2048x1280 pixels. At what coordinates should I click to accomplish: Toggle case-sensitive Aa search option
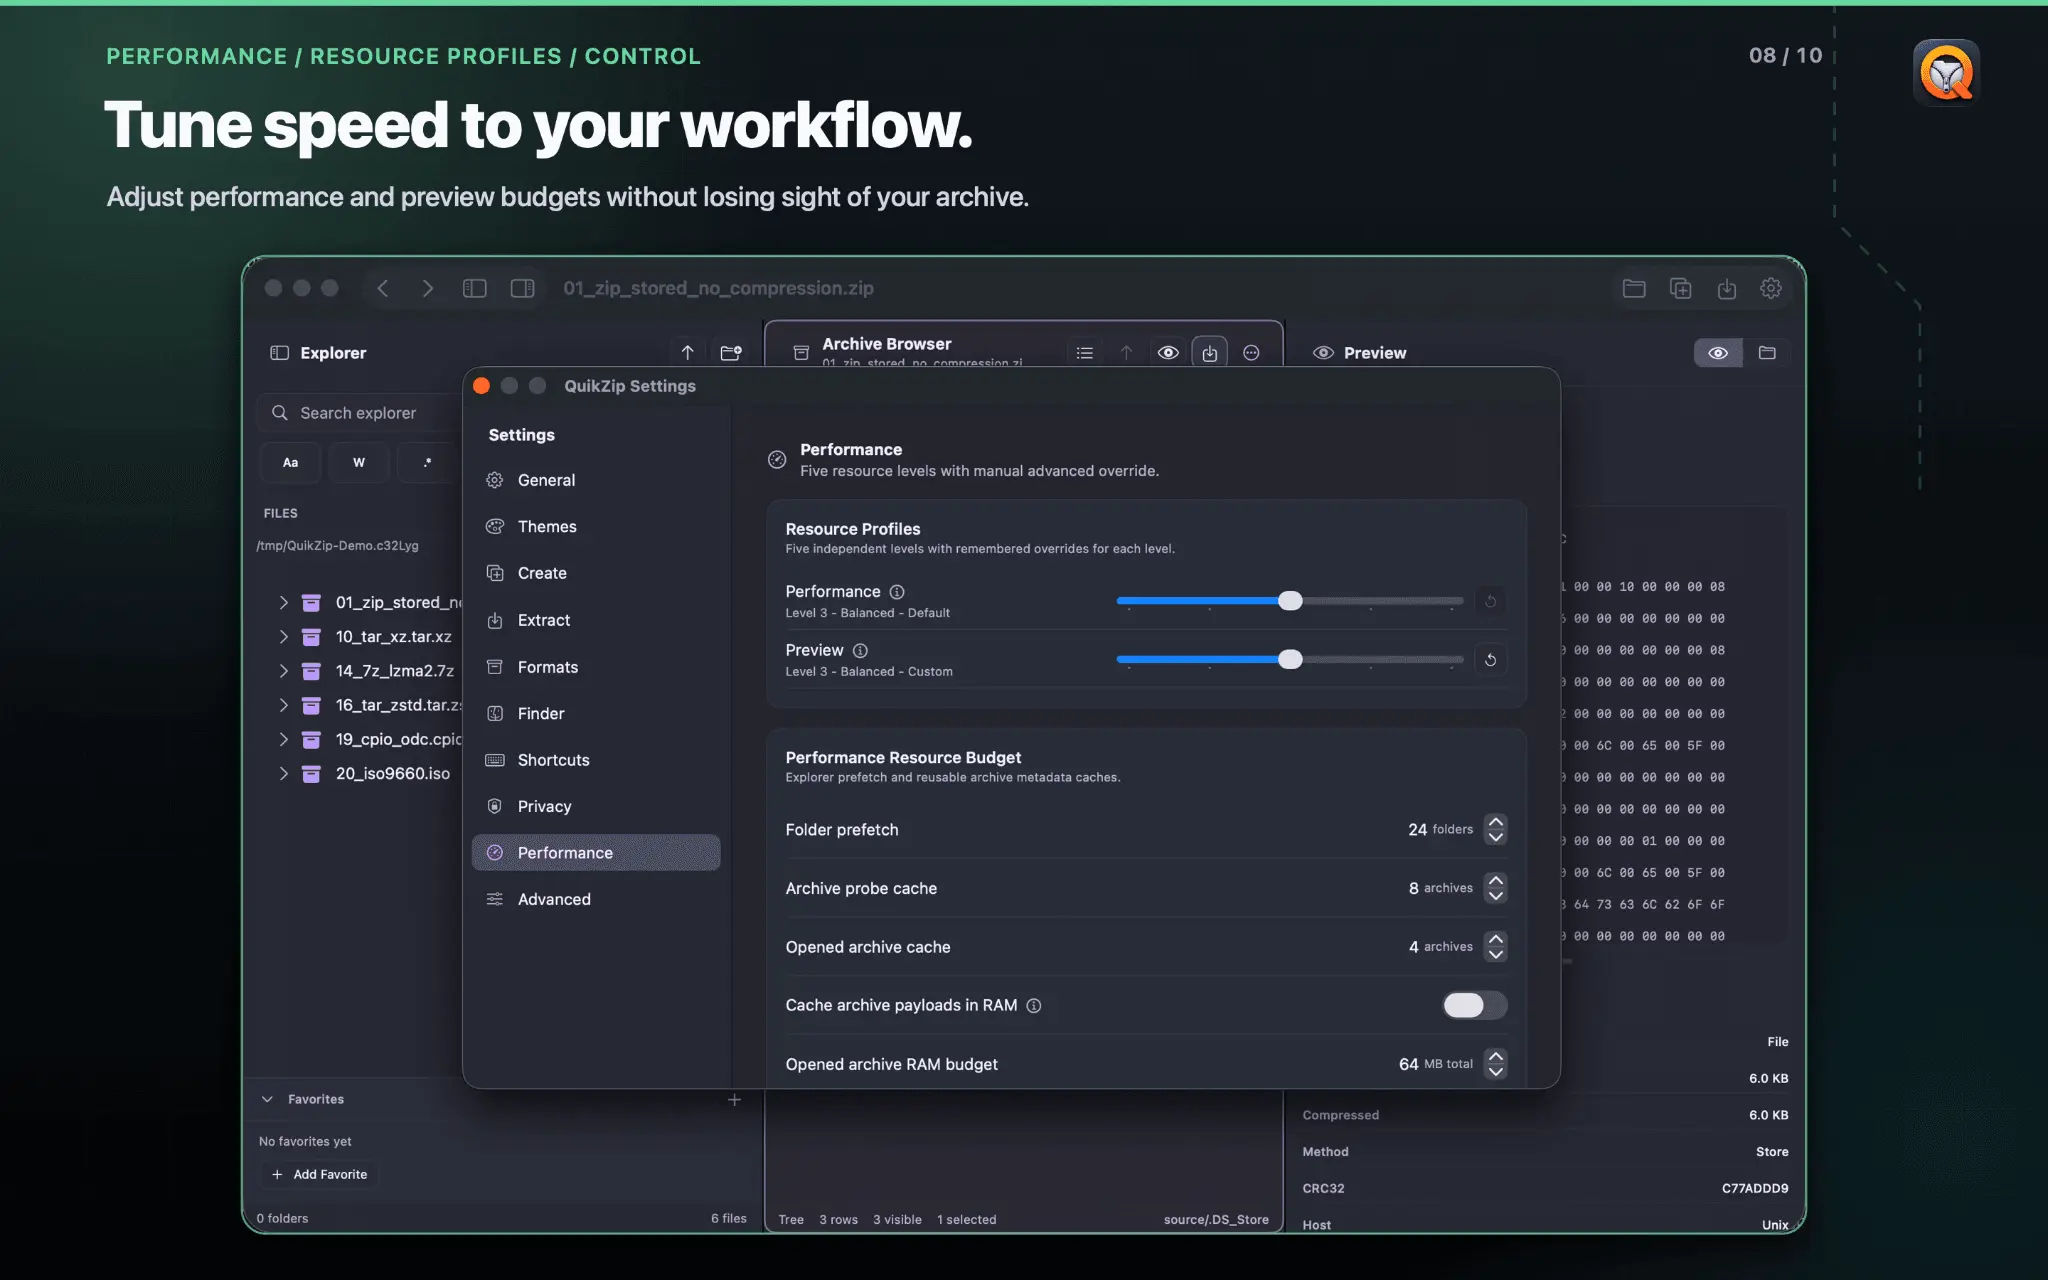pyautogui.click(x=290, y=462)
